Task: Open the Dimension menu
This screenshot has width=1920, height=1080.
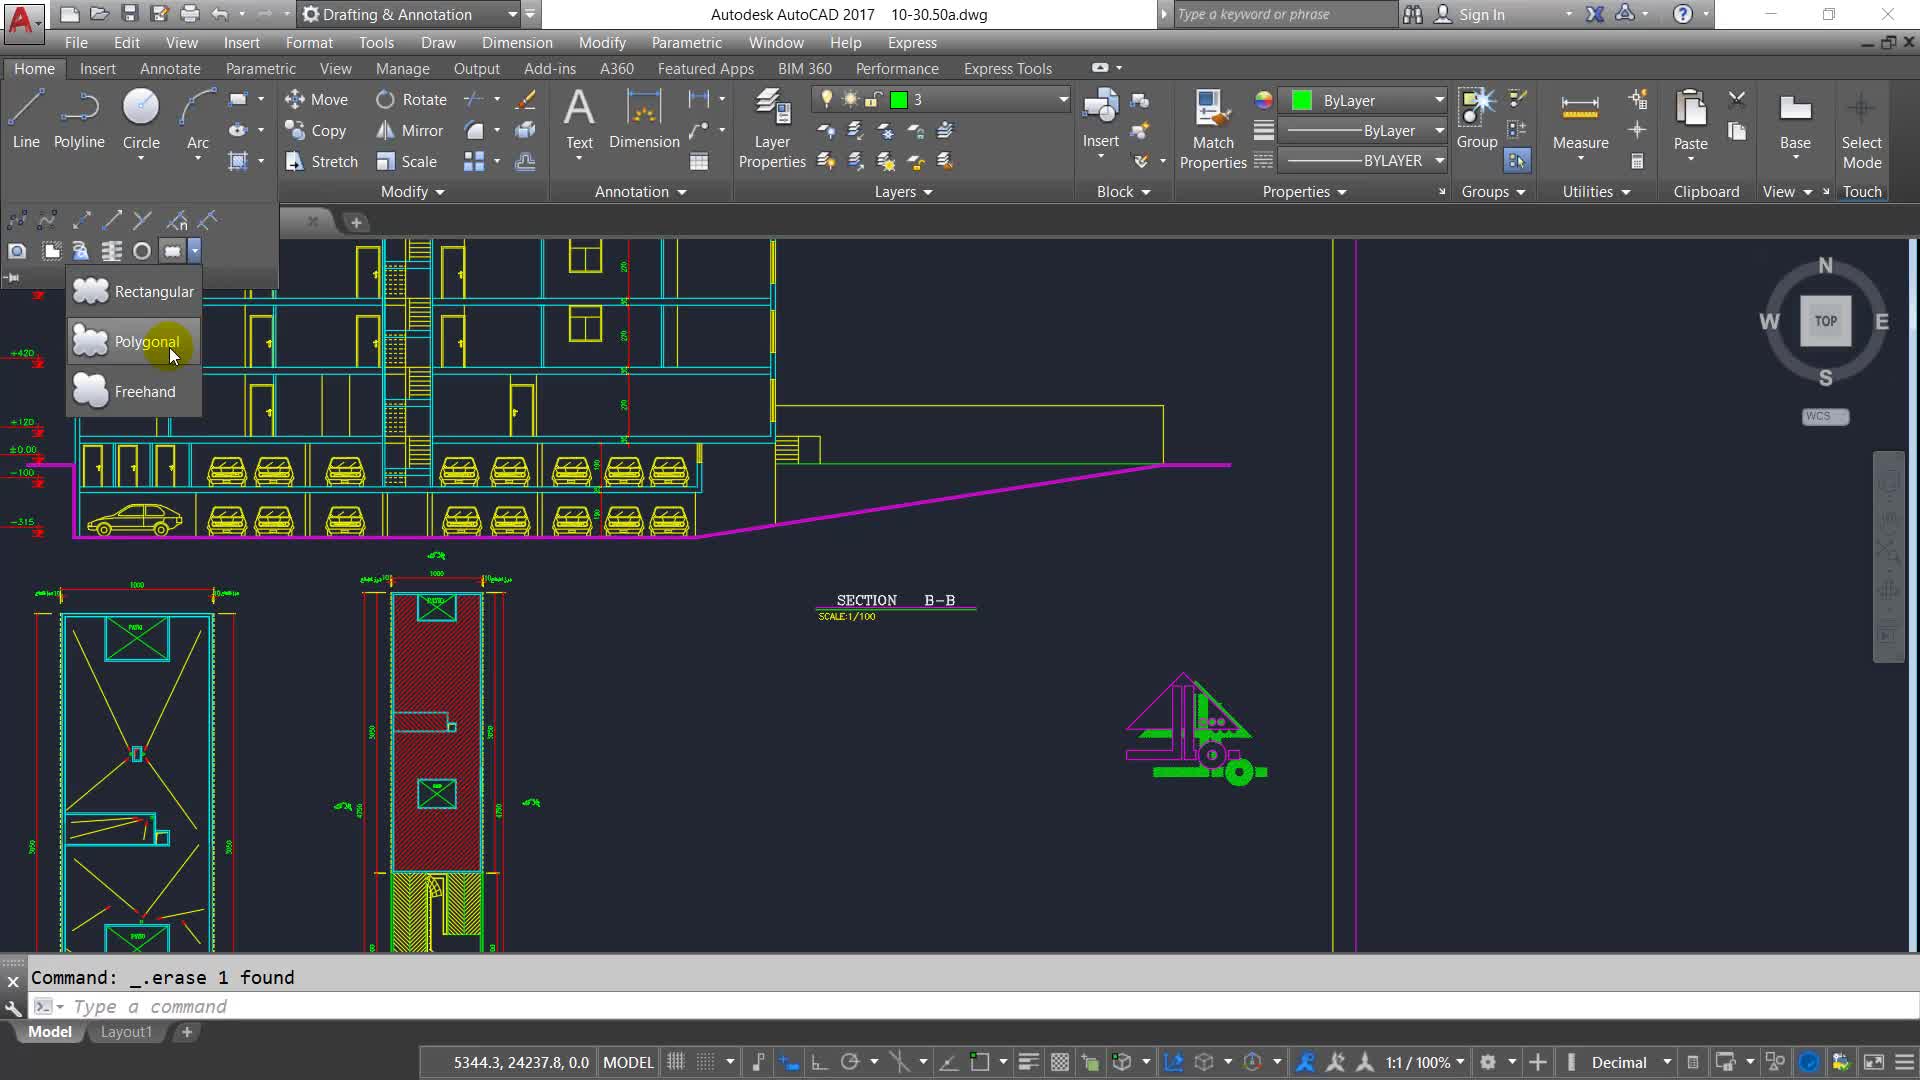Action: coord(516,43)
